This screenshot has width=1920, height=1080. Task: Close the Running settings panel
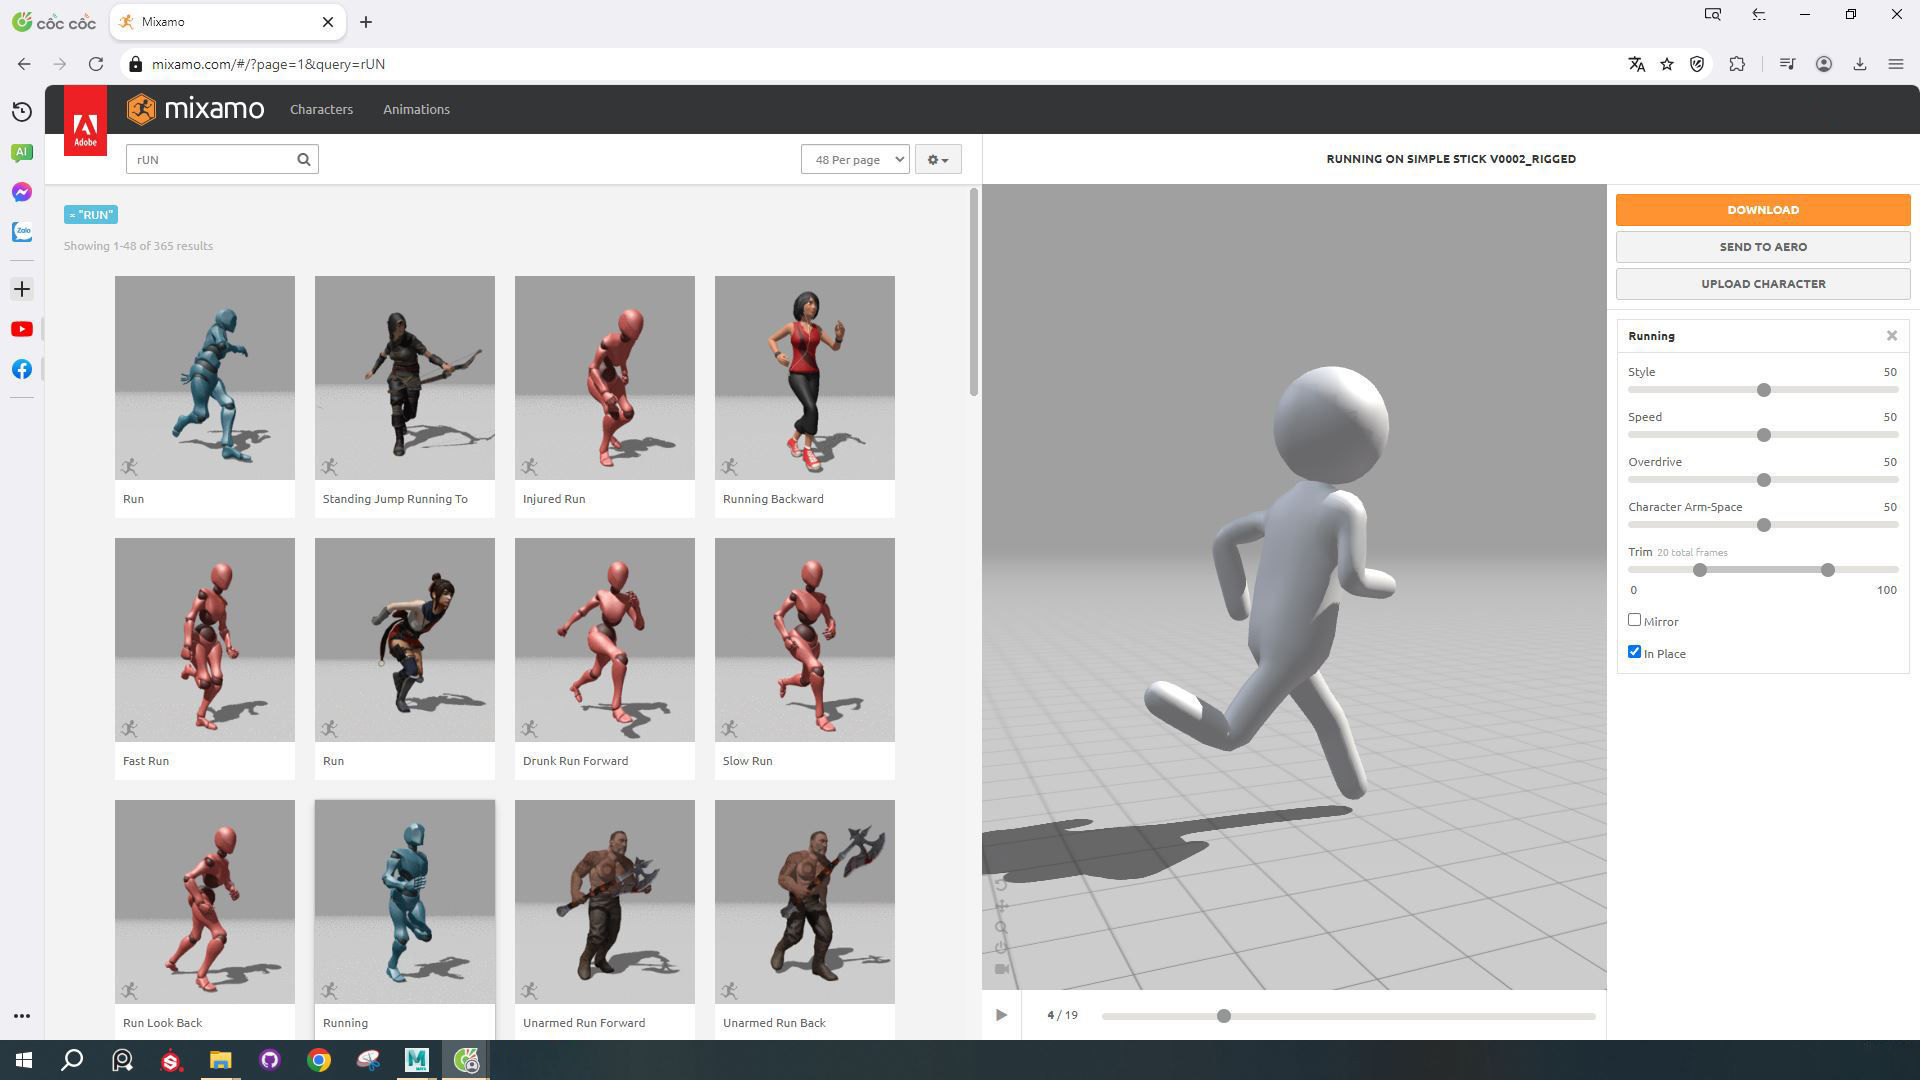[x=1891, y=336]
